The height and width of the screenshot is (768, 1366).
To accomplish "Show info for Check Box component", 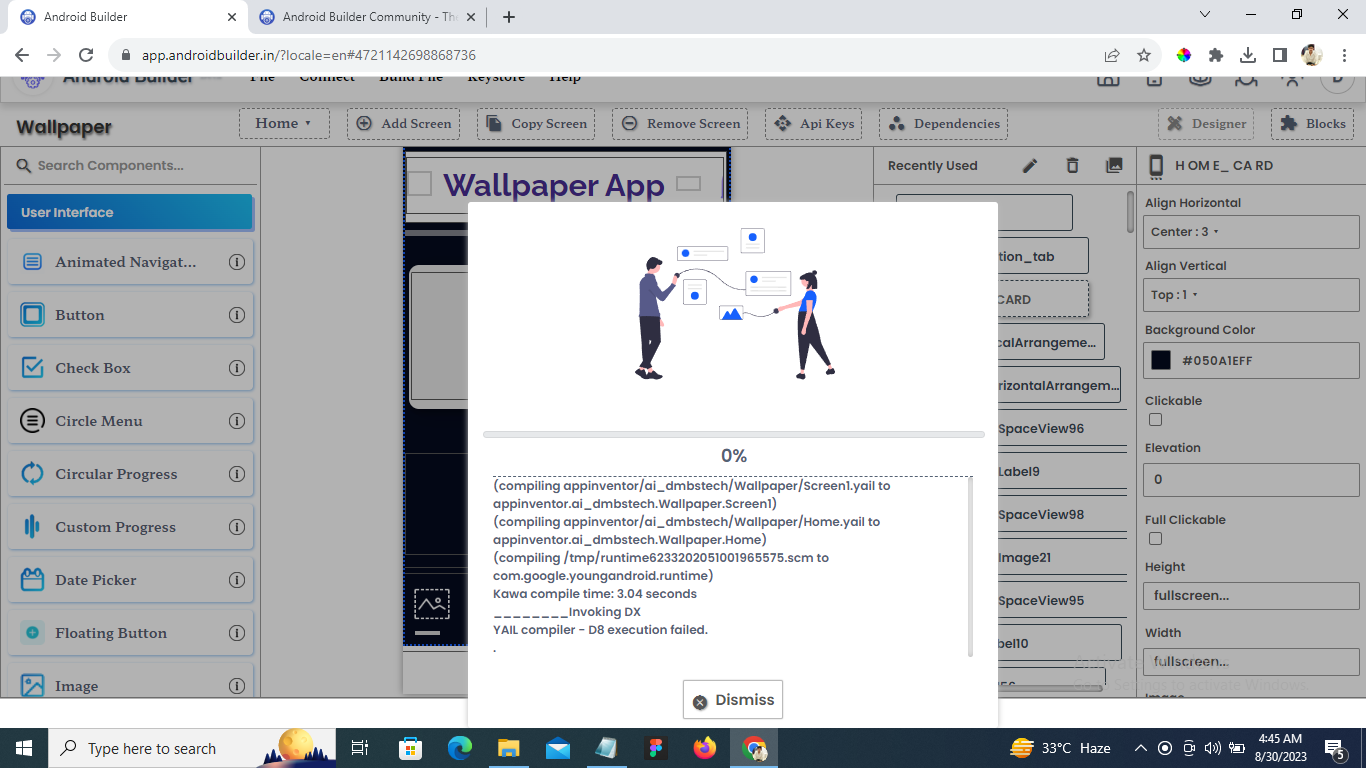I will (237, 368).
